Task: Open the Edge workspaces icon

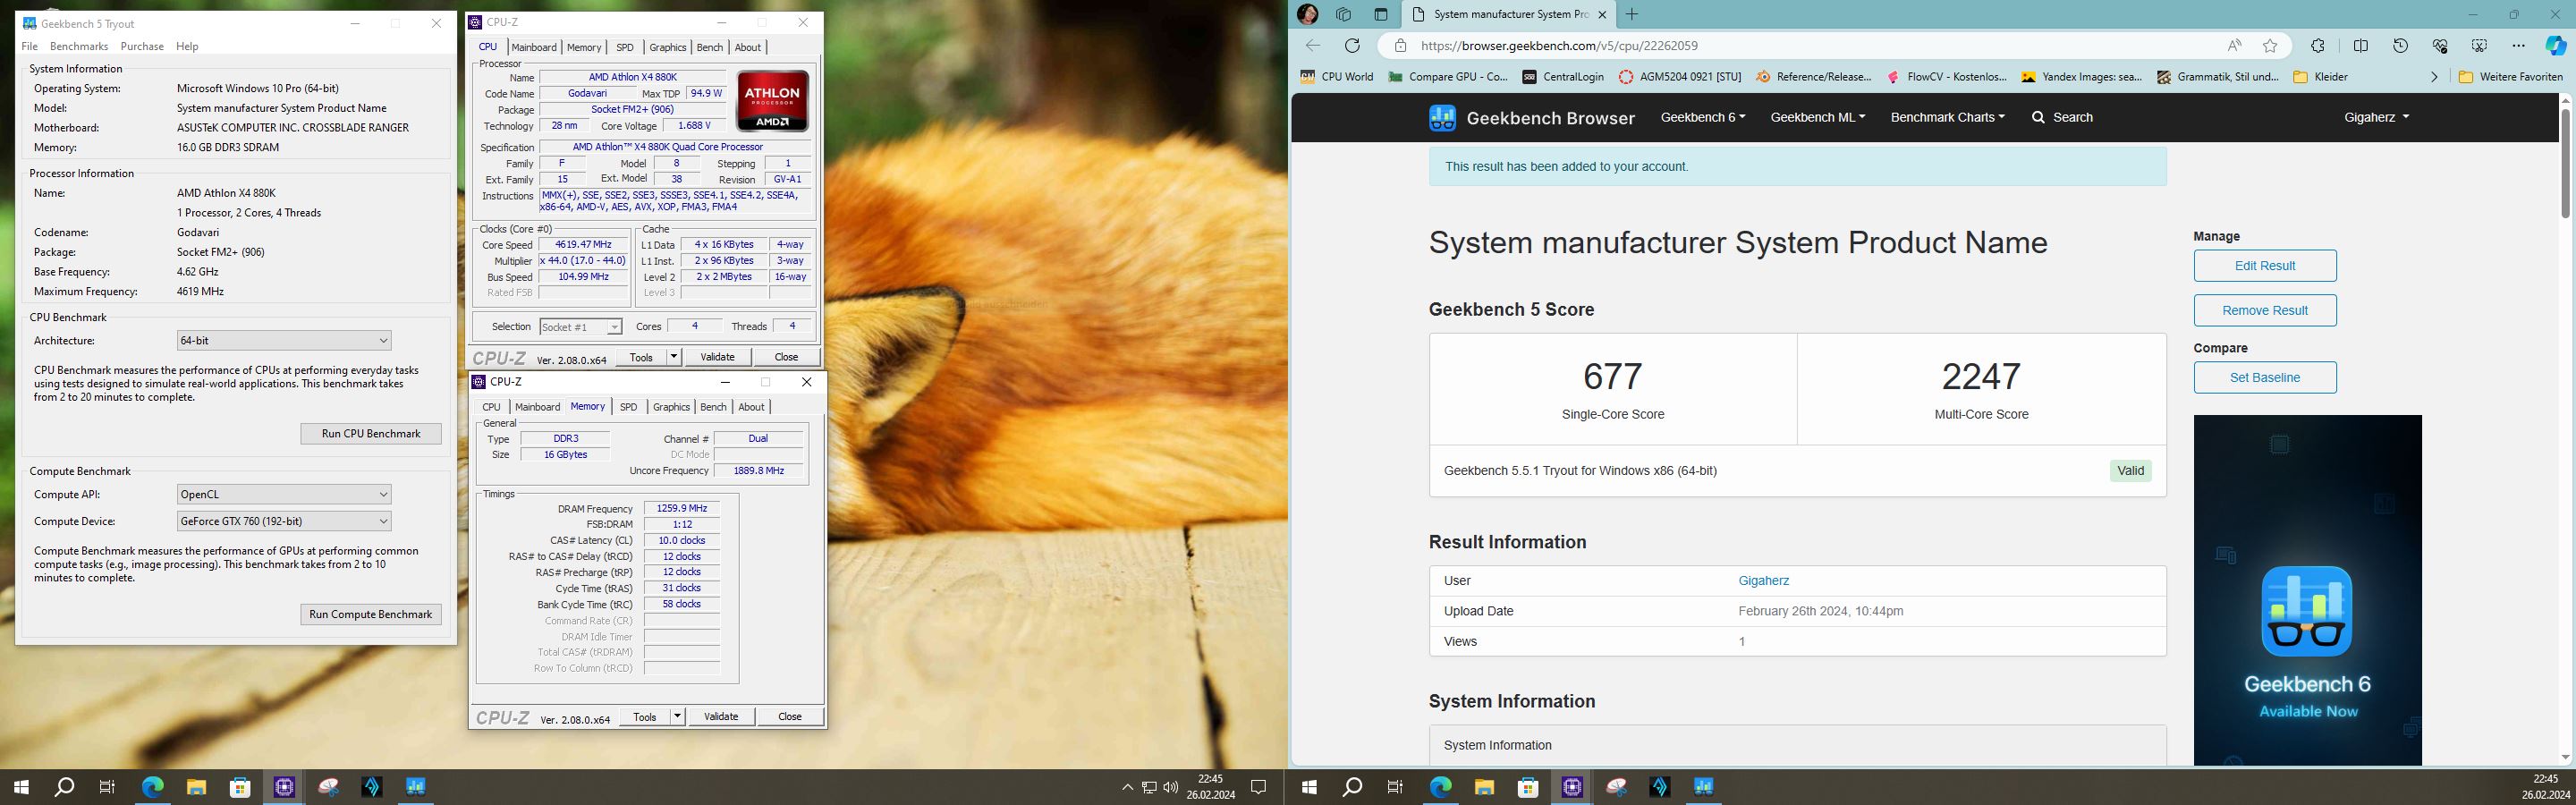Action: 1344,14
